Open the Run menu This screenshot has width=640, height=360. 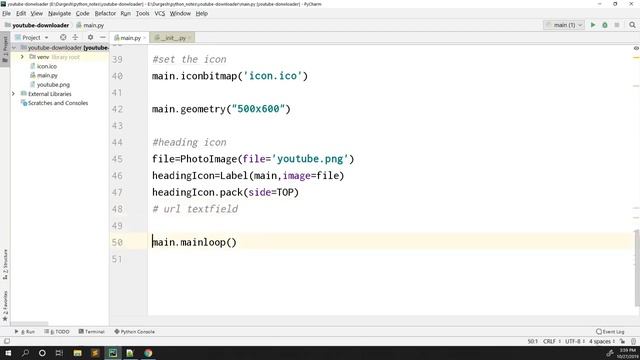click(126, 13)
